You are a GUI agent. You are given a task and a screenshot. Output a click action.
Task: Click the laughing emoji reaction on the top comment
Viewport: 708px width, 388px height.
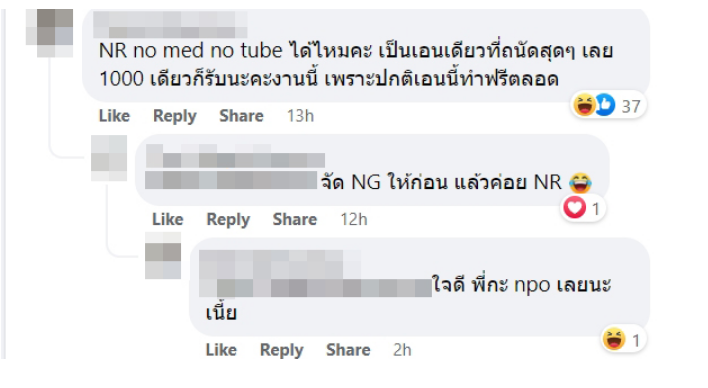[x=584, y=105]
